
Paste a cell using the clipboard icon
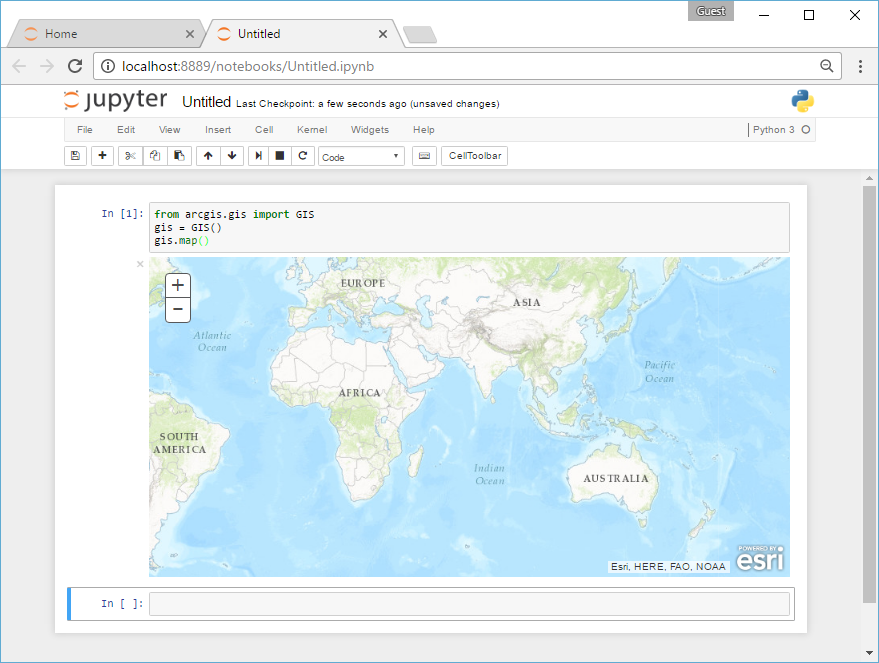tap(180, 156)
